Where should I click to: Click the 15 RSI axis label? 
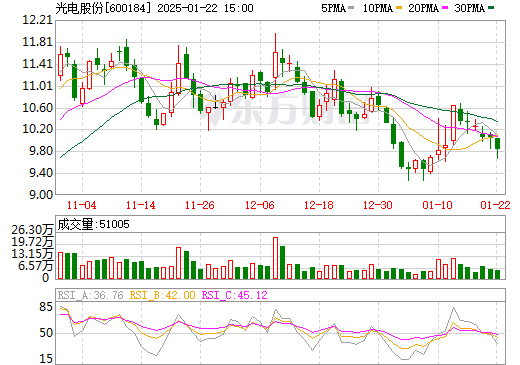(46, 359)
